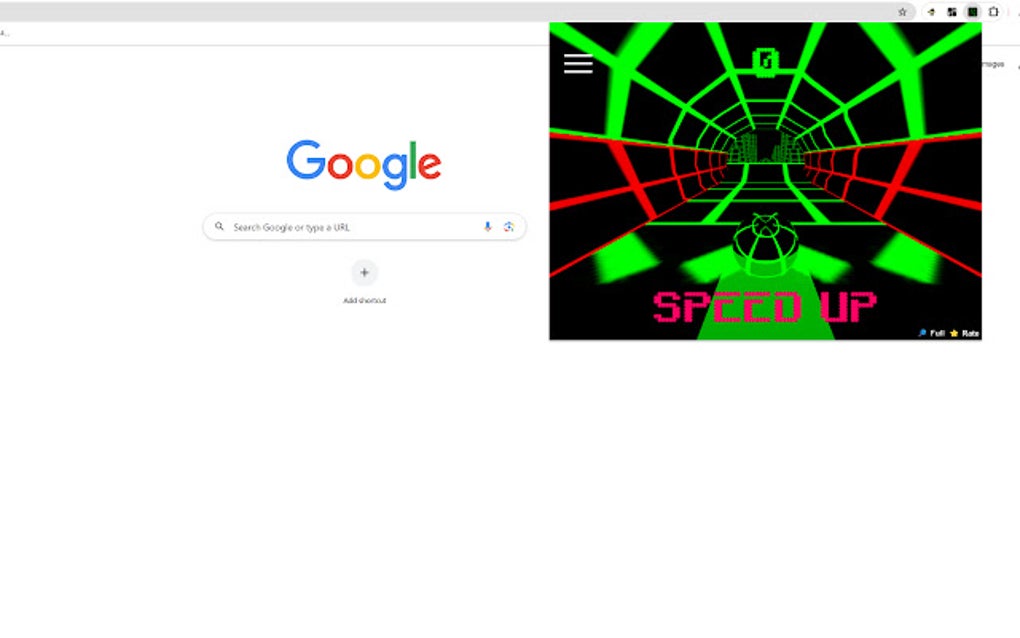The width and height of the screenshot is (1020, 638).
Task: Click the yellow star Rate icon
Action: (x=954, y=333)
